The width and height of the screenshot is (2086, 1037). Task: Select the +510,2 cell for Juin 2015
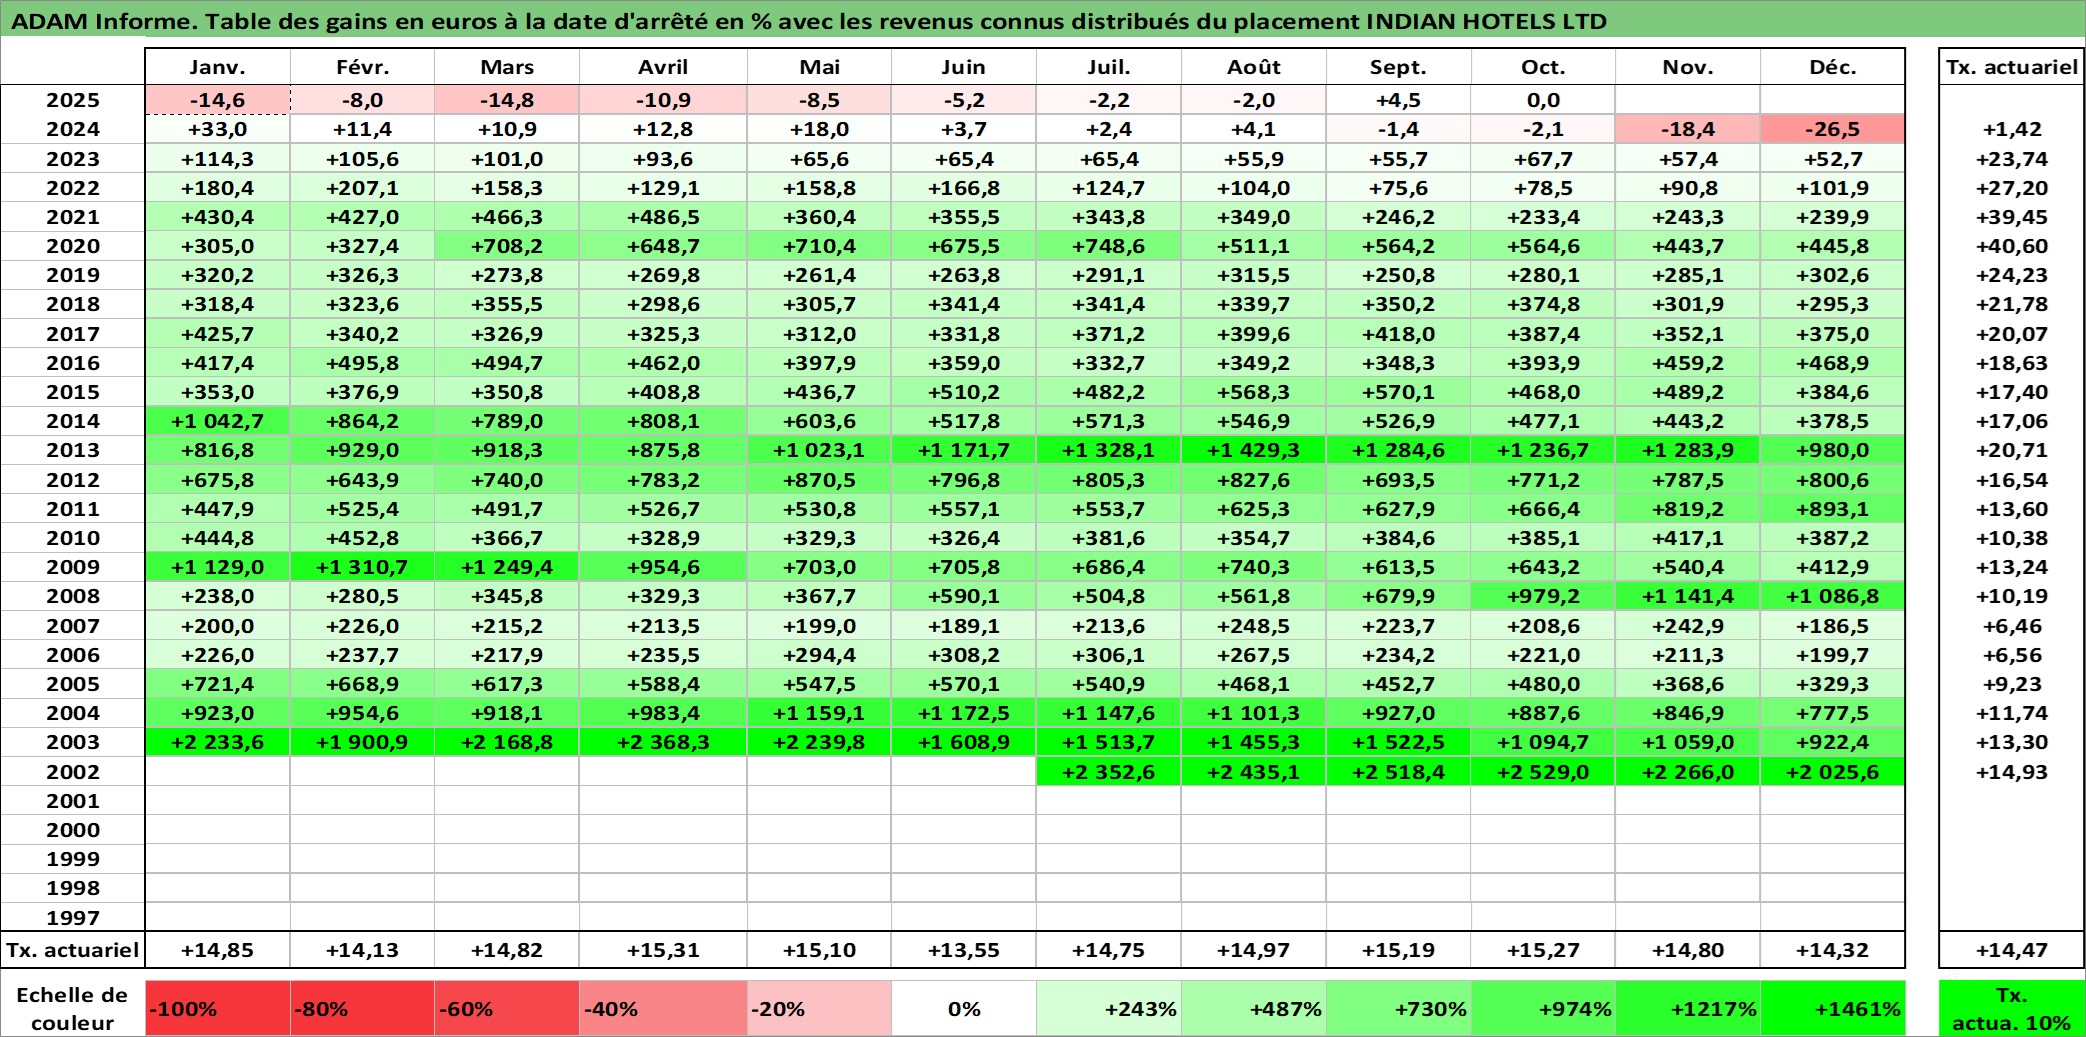pyautogui.click(x=964, y=392)
